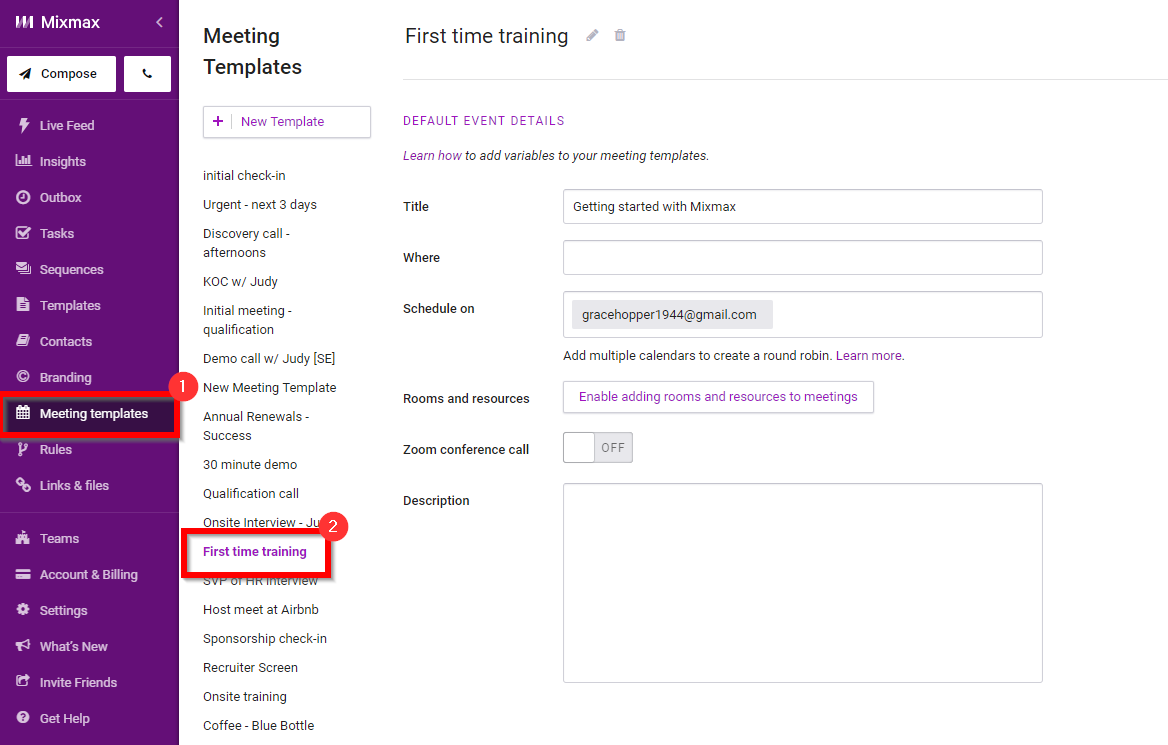Select New Meeting Template entry
The height and width of the screenshot is (745, 1168).
click(270, 387)
